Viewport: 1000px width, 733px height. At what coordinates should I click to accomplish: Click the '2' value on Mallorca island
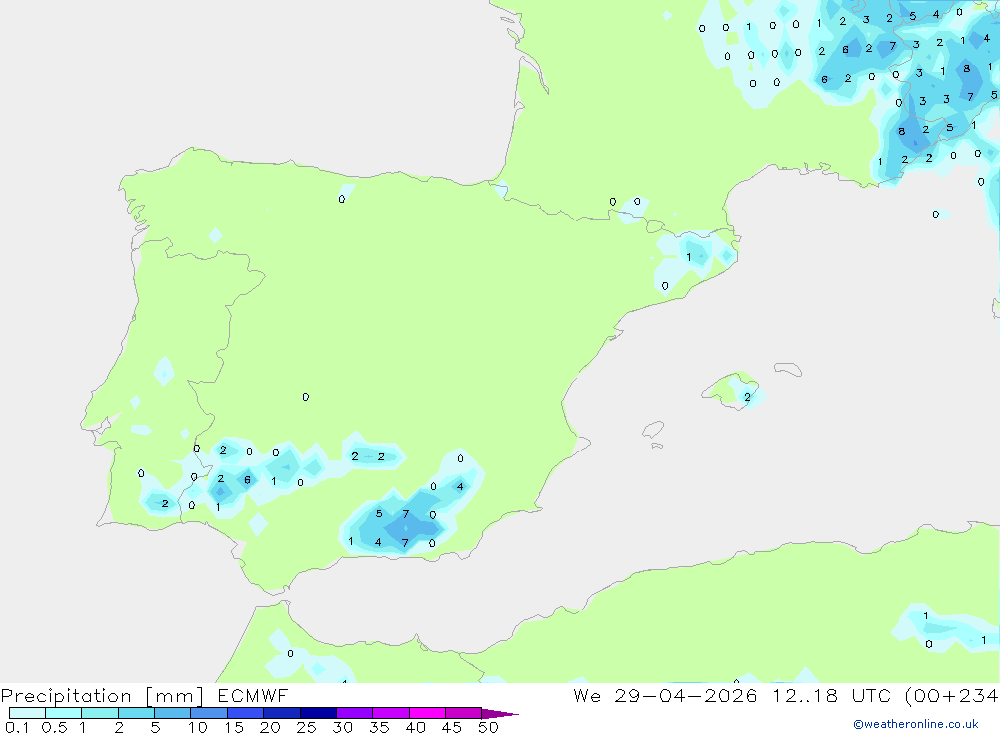coord(747,397)
